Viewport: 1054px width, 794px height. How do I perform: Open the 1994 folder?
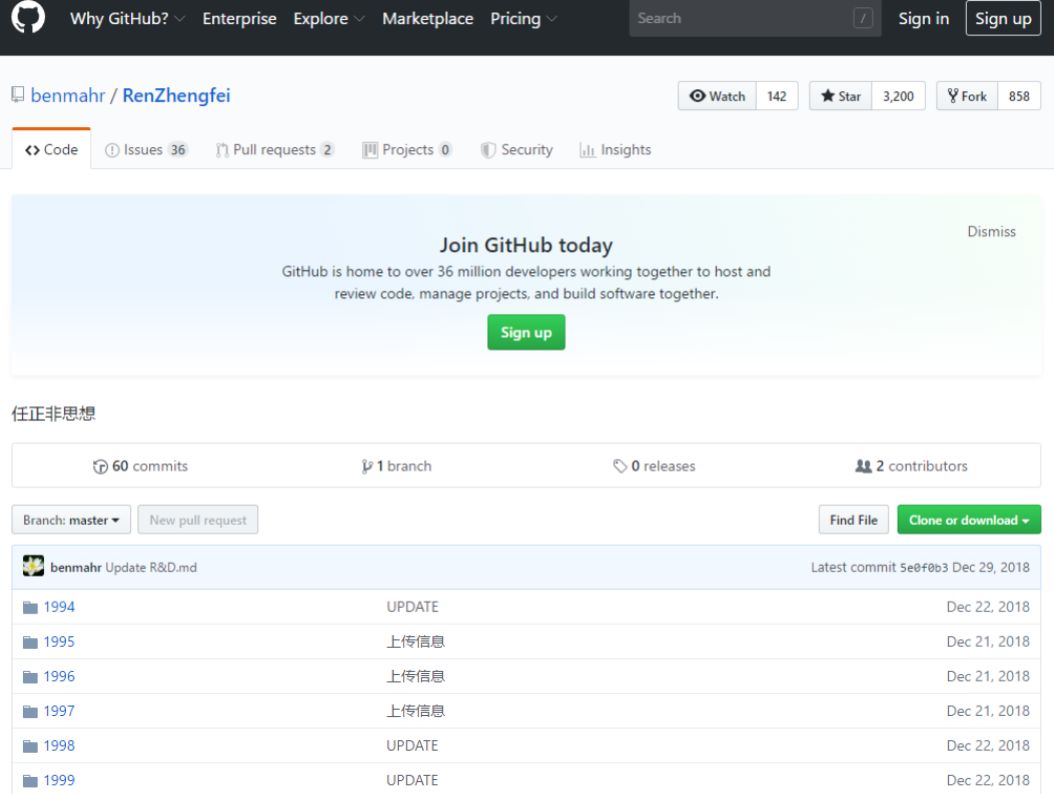click(59, 607)
